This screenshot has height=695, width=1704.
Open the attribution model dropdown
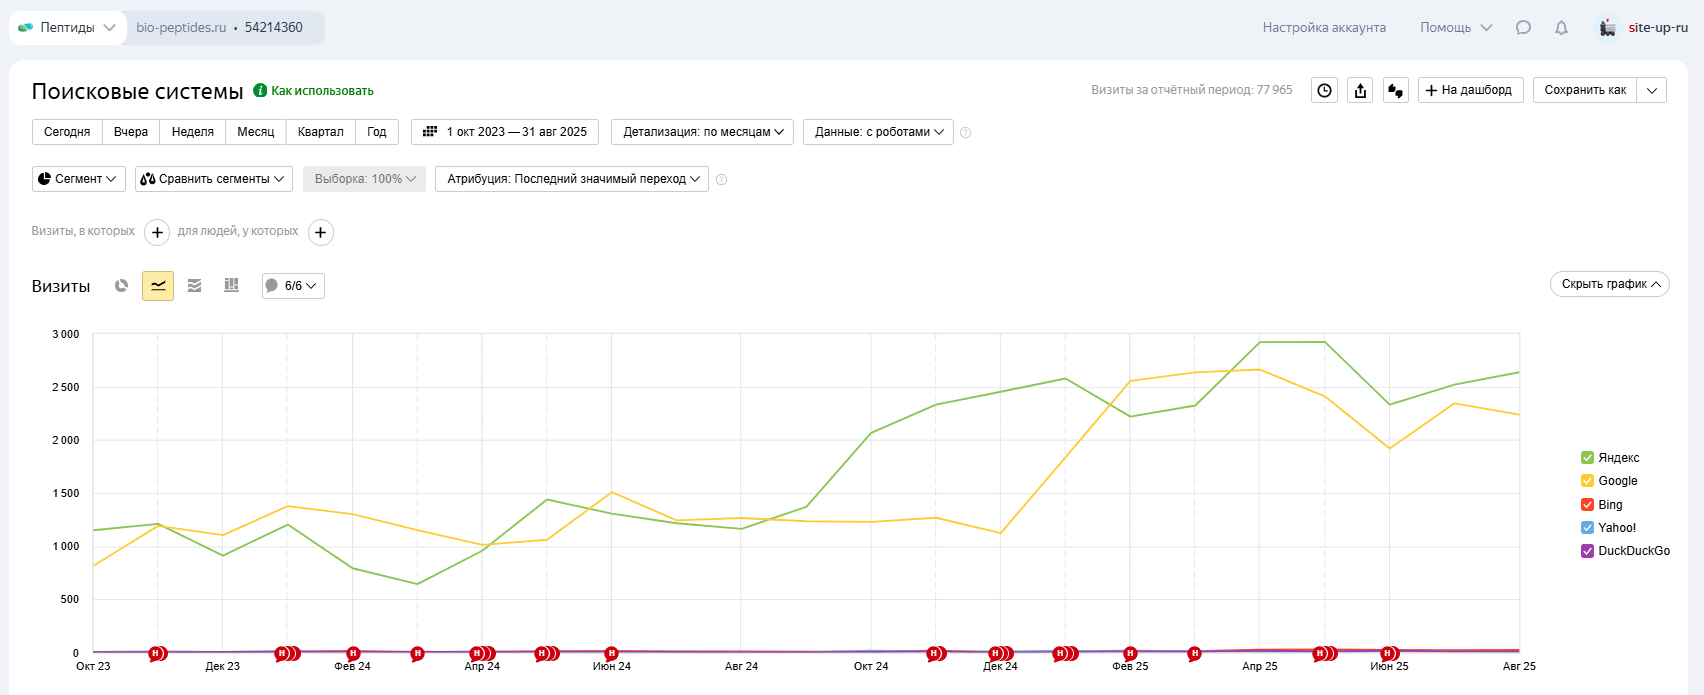tap(572, 179)
